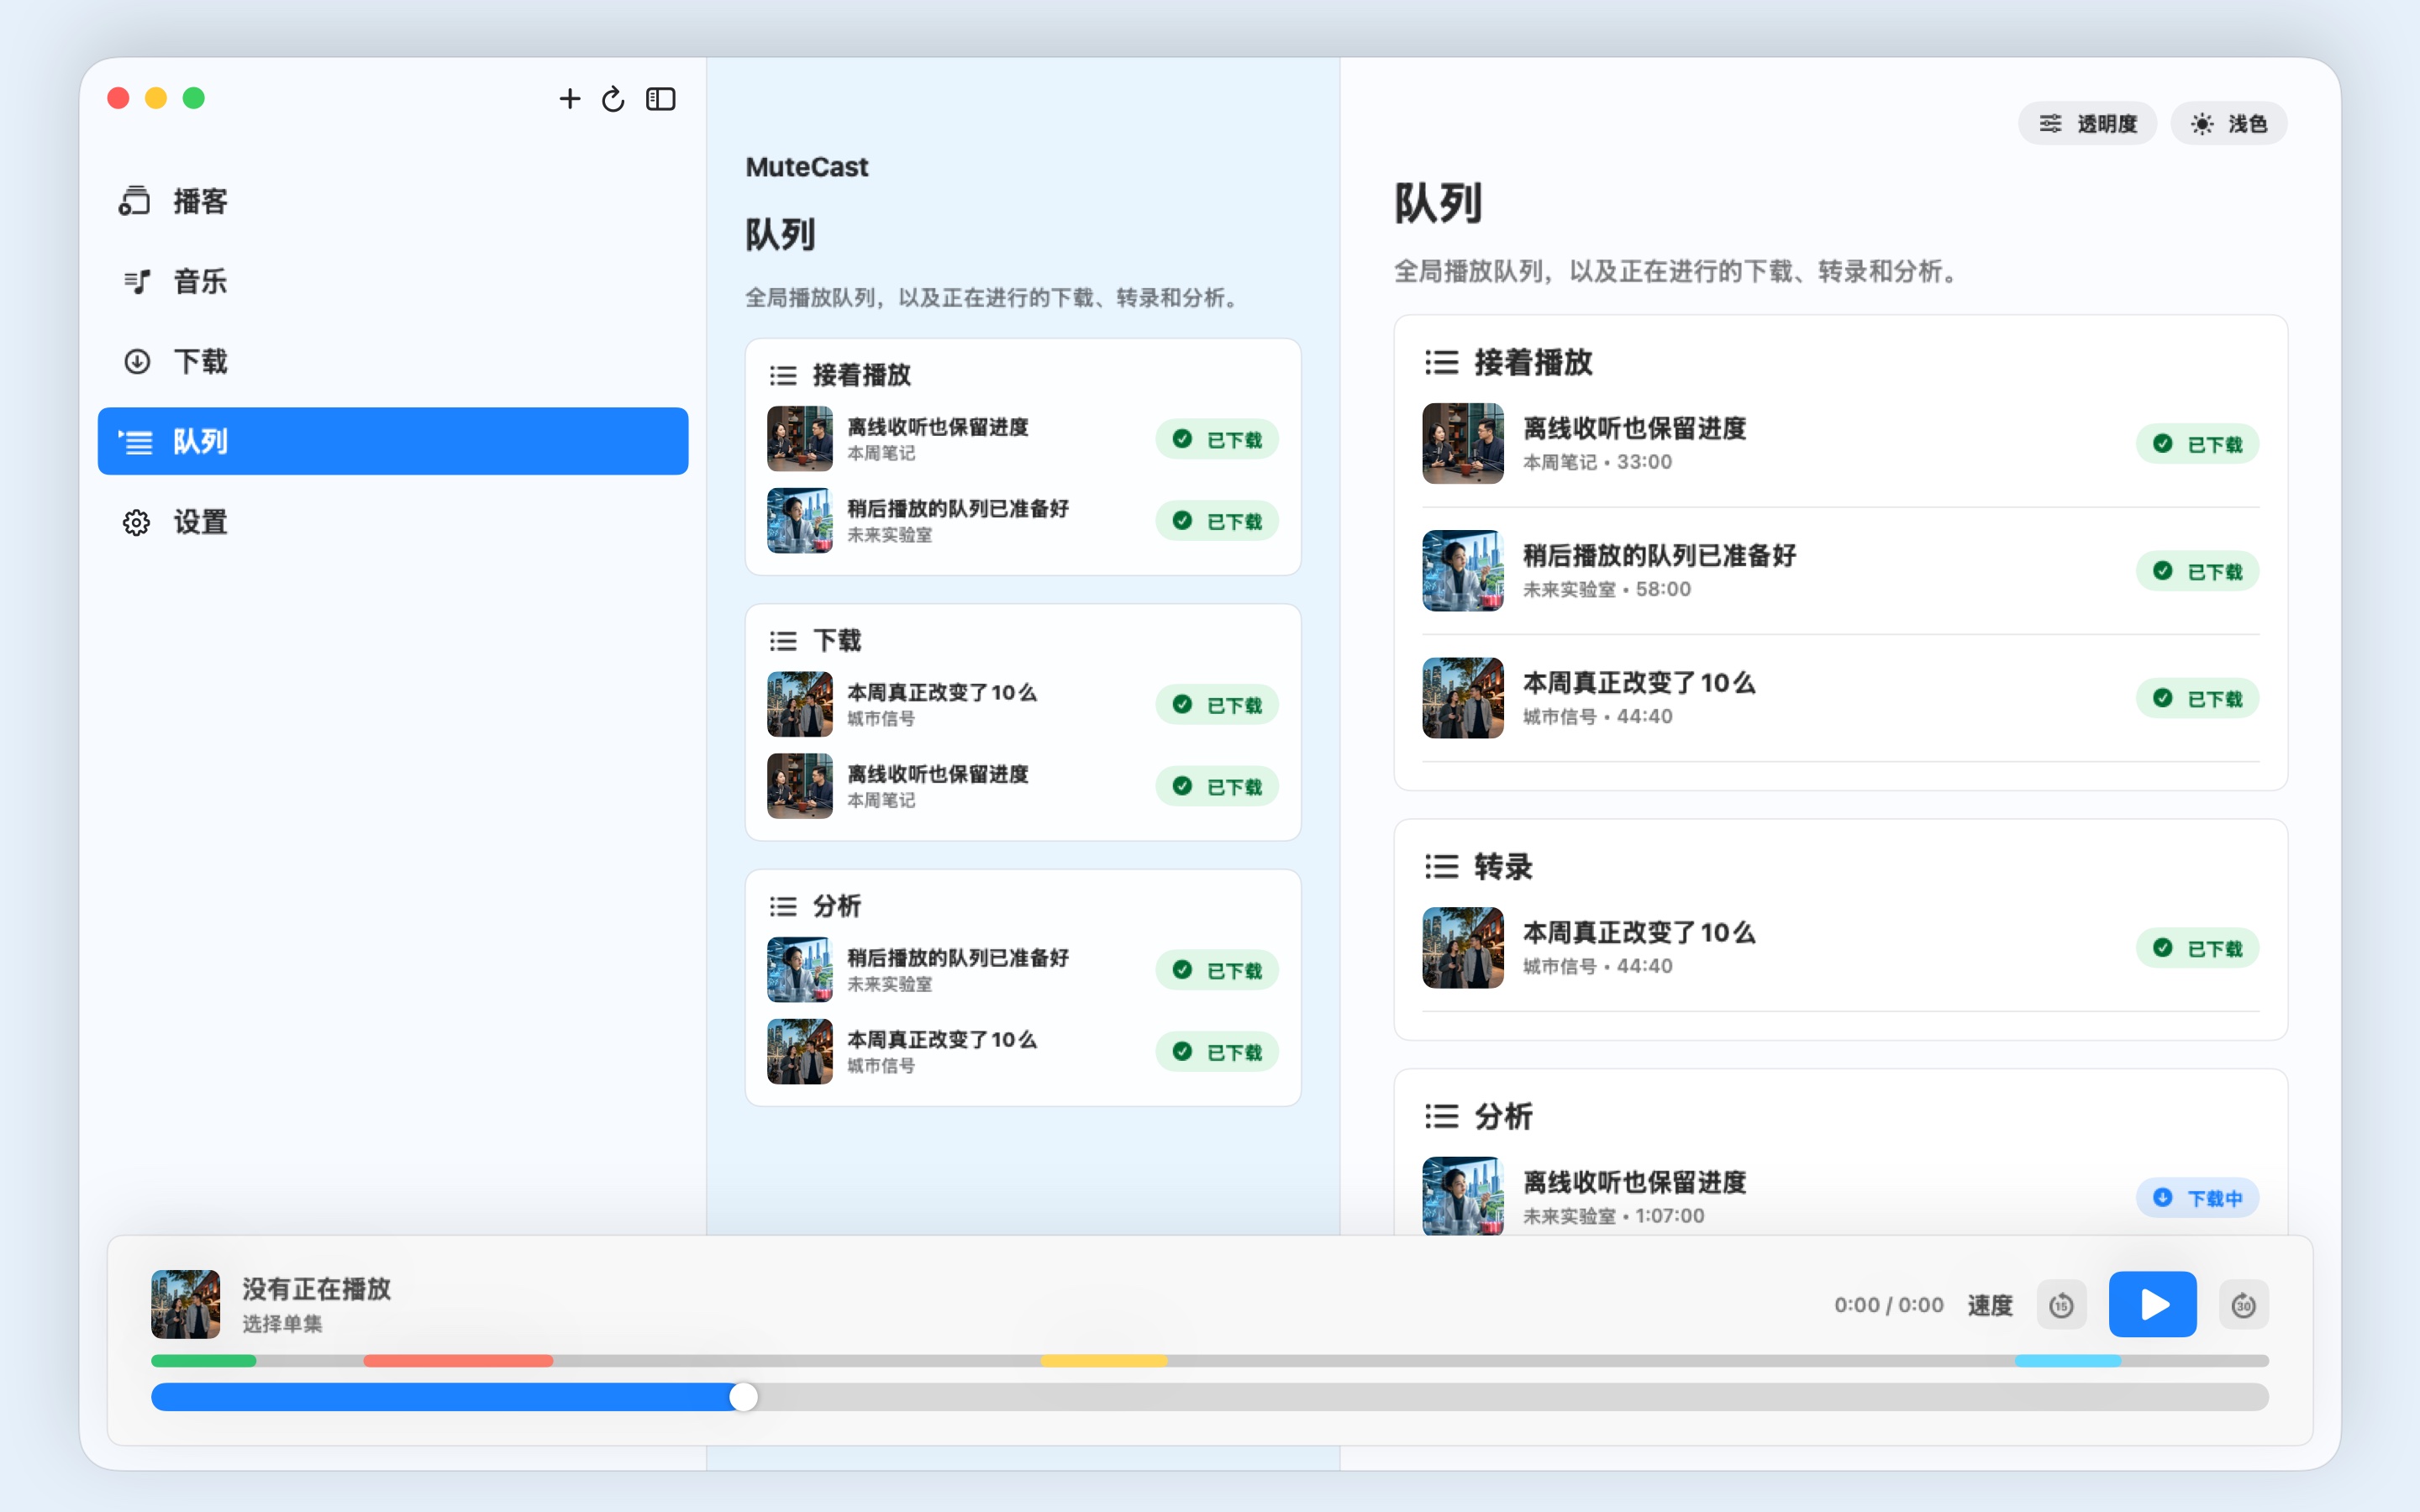Click 已下载 badge for 离线收听也保留进度 in middle 接着播放
The width and height of the screenshot is (2420, 1512).
pyautogui.click(x=1217, y=439)
